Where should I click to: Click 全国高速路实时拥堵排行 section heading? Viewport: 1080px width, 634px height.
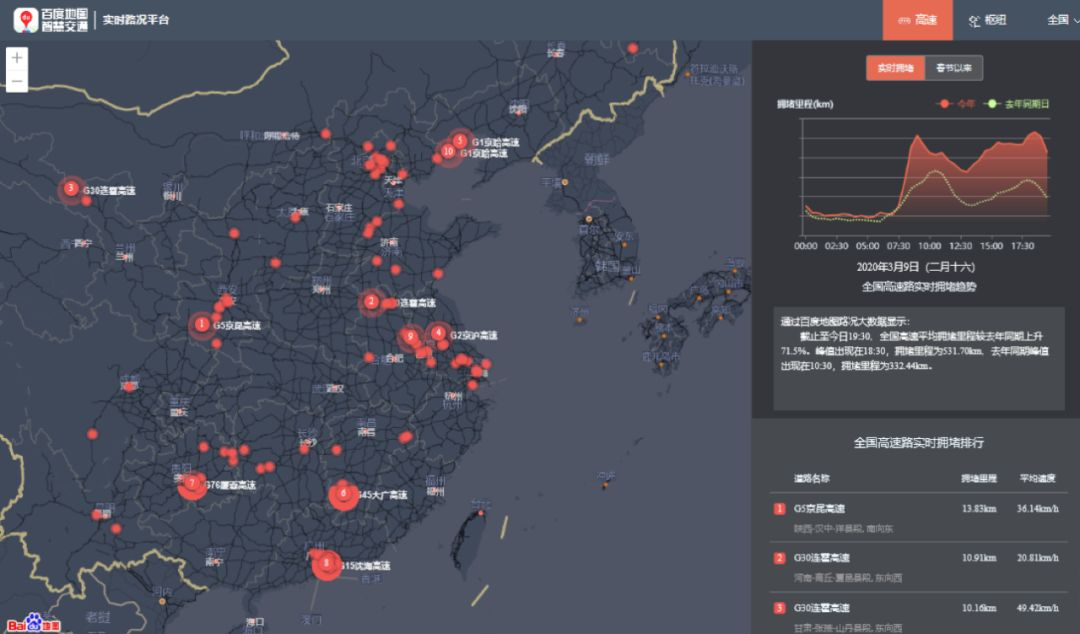coord(918,442)
